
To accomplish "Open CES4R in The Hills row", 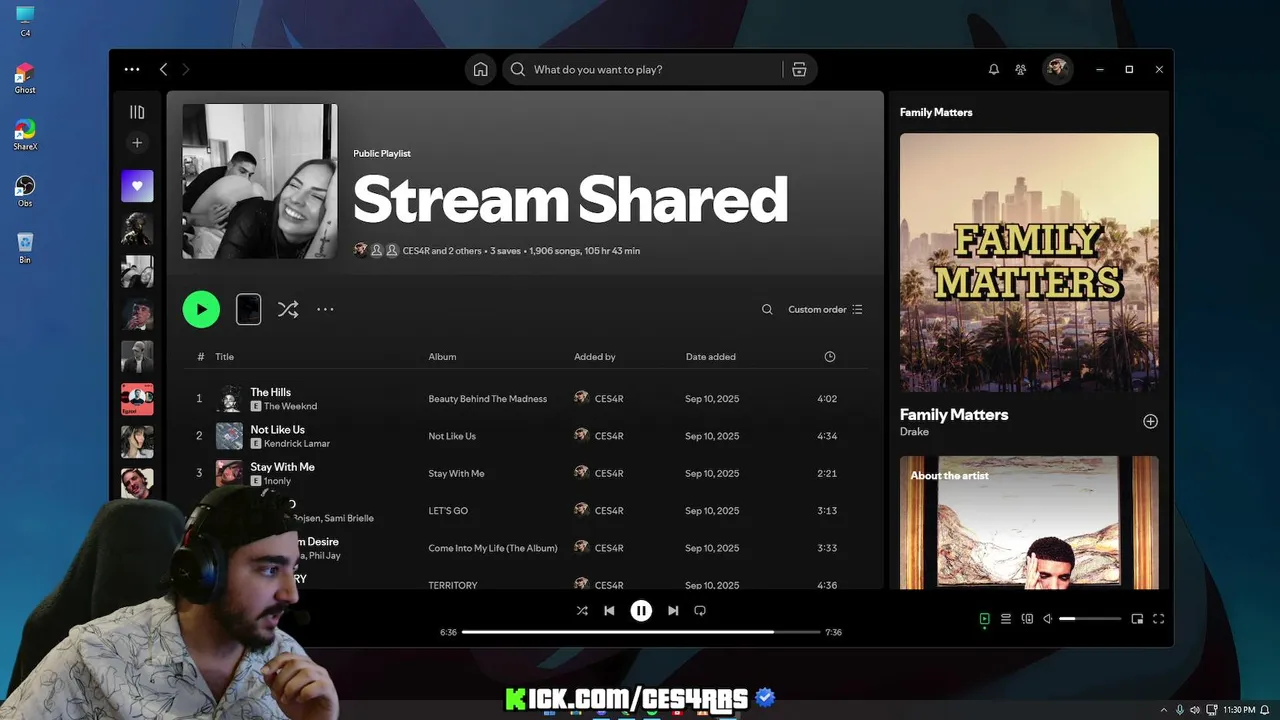I will (609, 399).
